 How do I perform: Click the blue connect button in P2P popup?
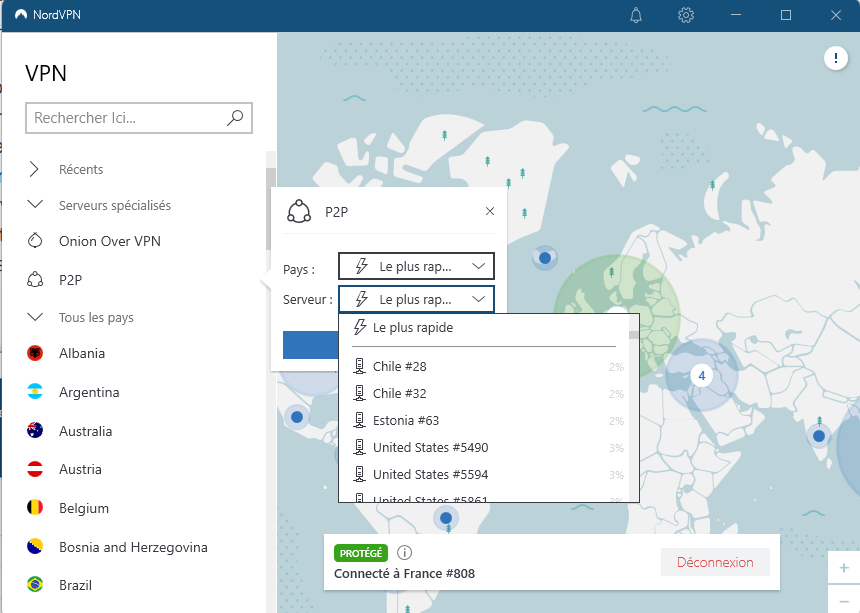pos(310,345)
